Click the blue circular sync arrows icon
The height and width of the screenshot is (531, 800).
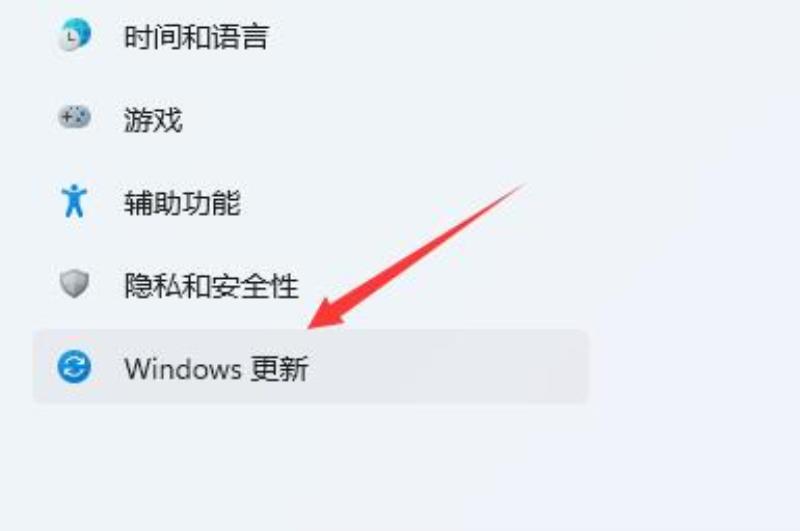tap(74, 367)
